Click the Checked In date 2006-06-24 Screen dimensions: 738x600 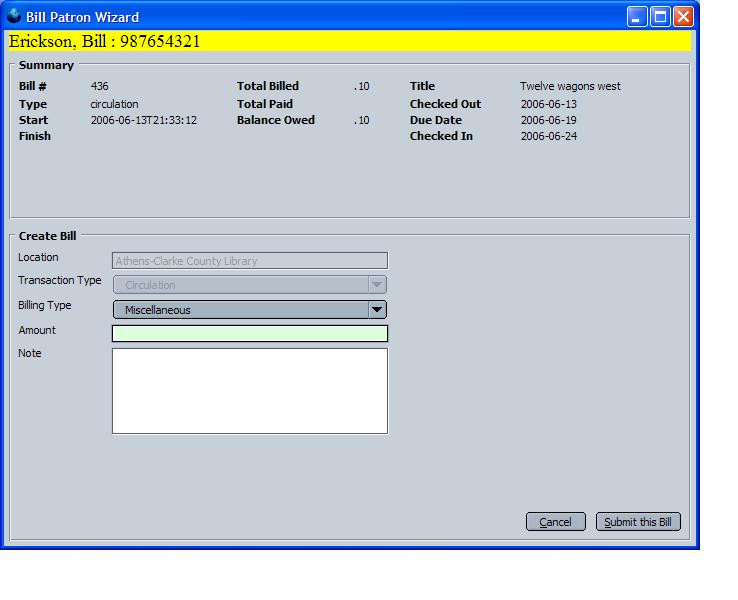coord(548,137)
